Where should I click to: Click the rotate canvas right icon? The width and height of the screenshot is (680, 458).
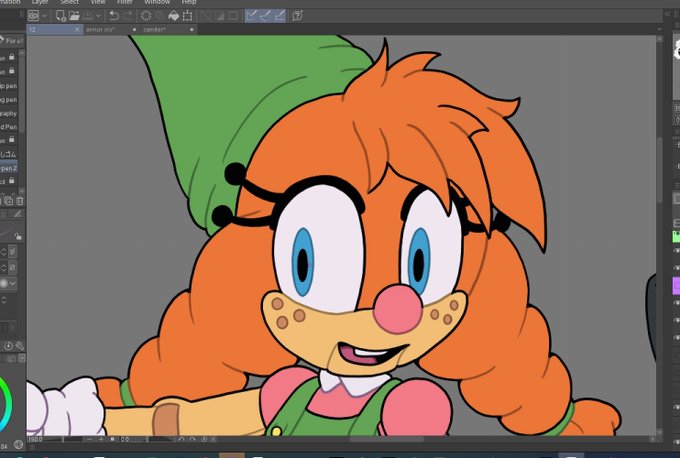pyautogui.click(x=193, y=439)
